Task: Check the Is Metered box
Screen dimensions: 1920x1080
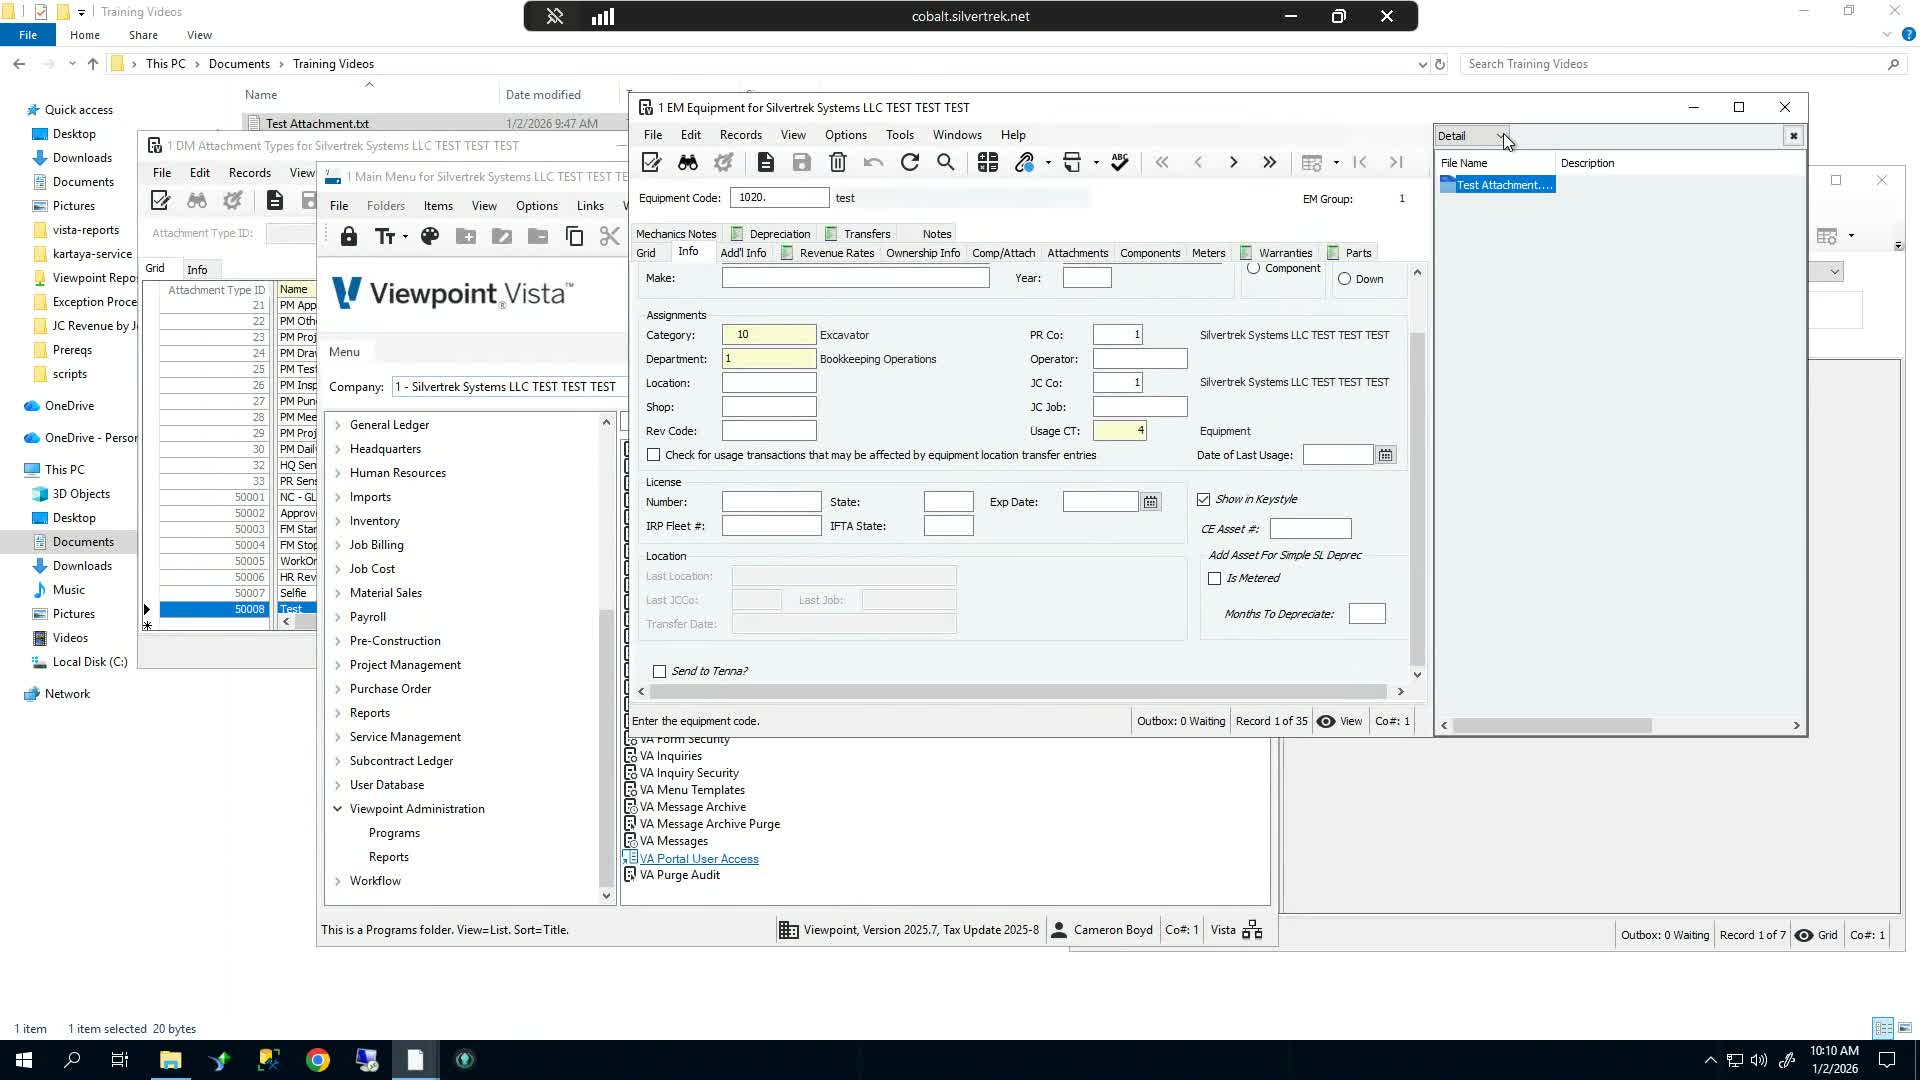Action: (x=1215, y=578)
